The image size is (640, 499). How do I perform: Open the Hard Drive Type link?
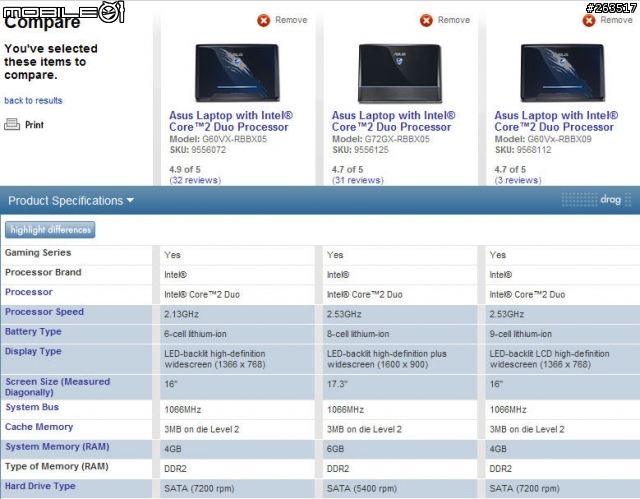(x=40, y=486)
